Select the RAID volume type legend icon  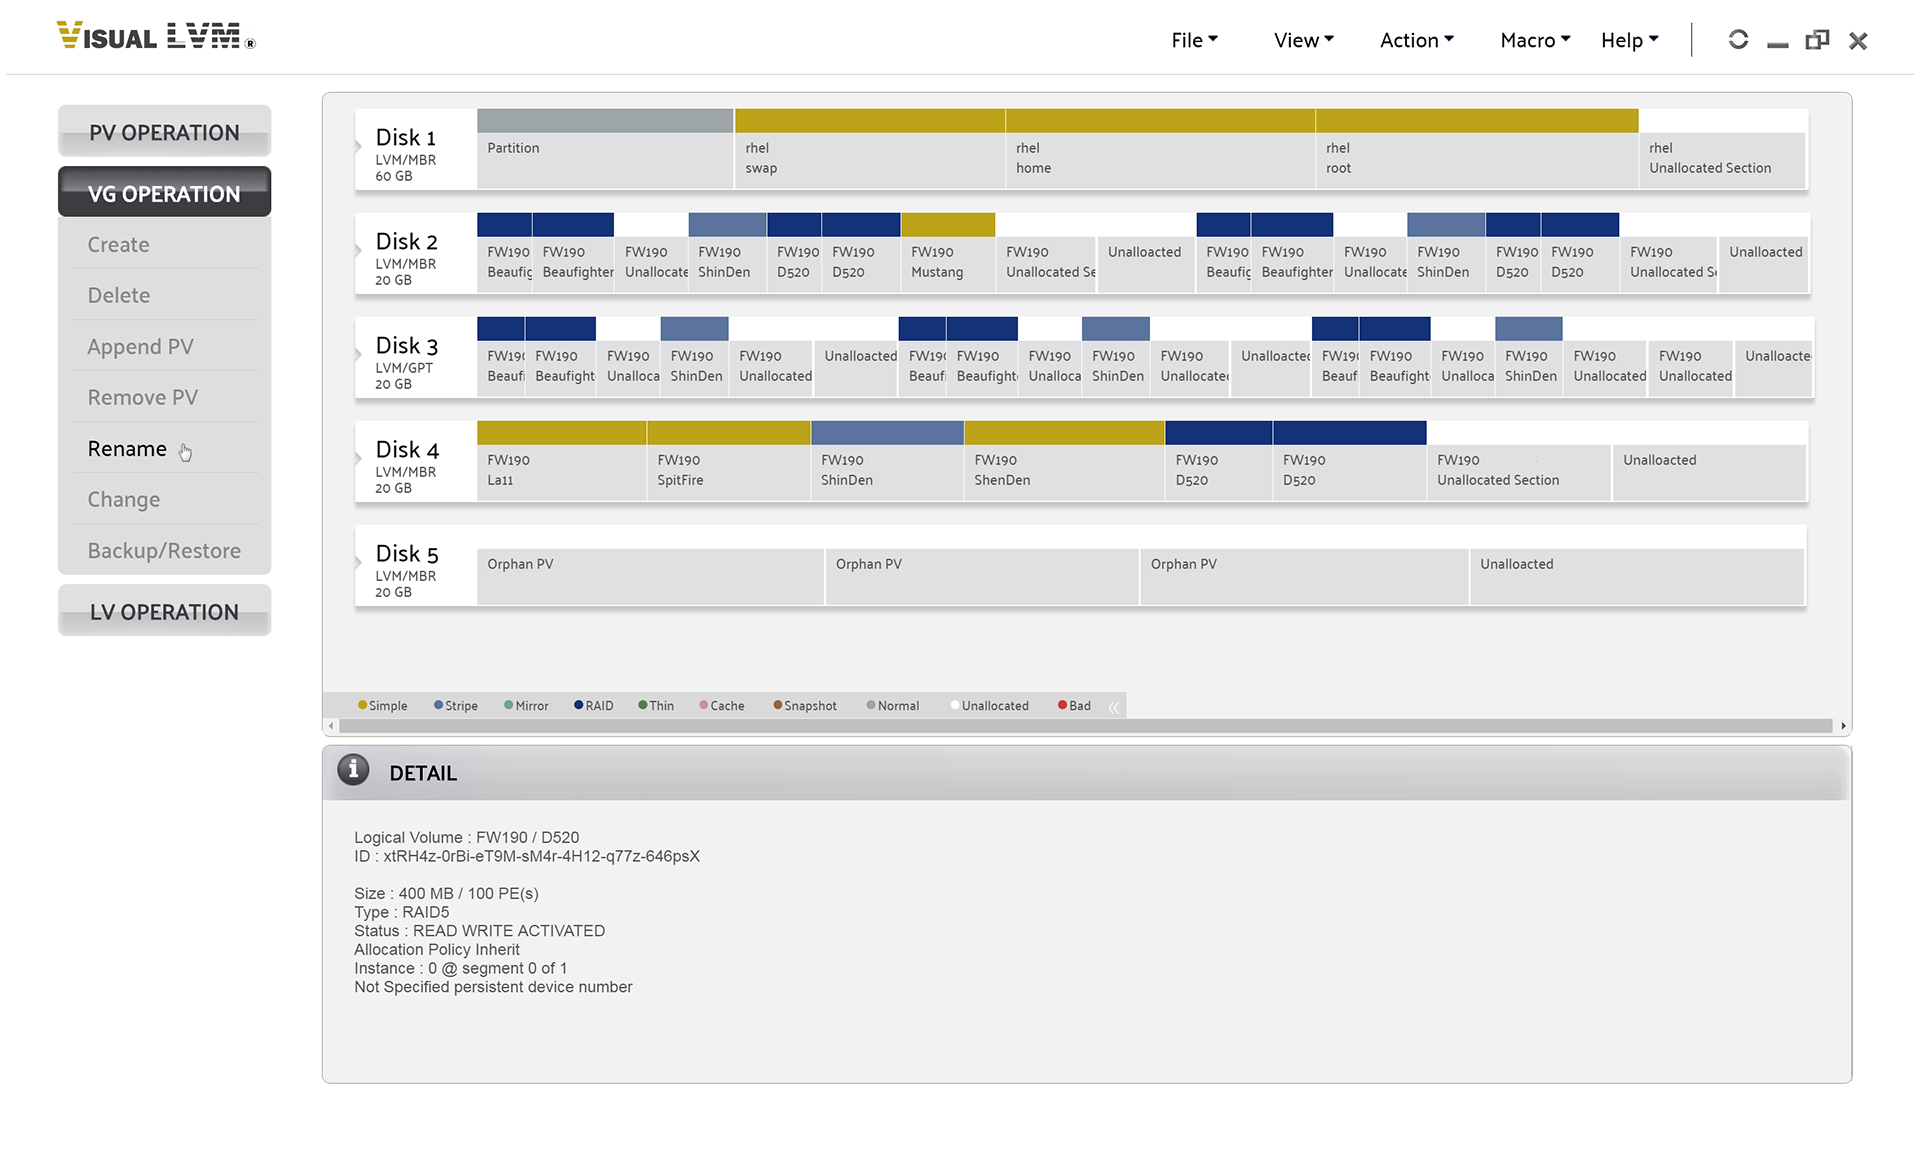tap(573, 705)
